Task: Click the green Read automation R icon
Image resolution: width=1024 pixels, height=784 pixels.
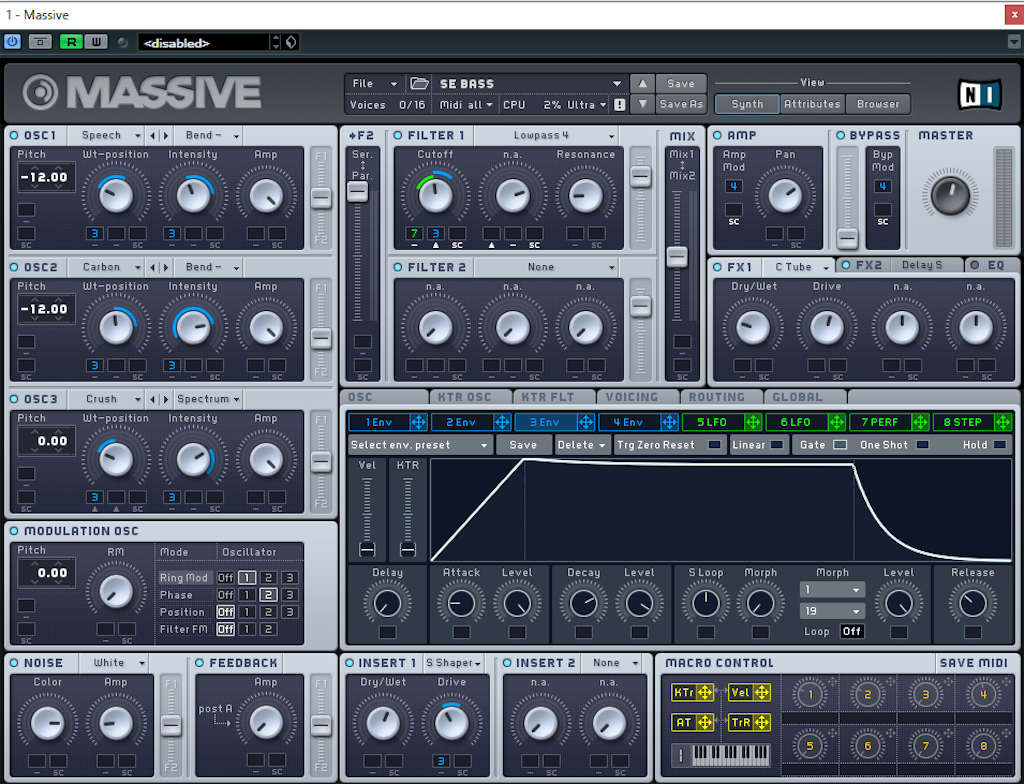Action: (x=71, y=42)
